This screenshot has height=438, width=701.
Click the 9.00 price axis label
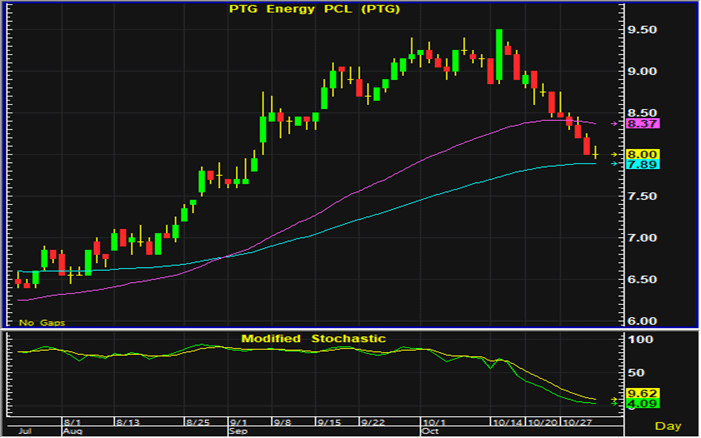[642, 72]
